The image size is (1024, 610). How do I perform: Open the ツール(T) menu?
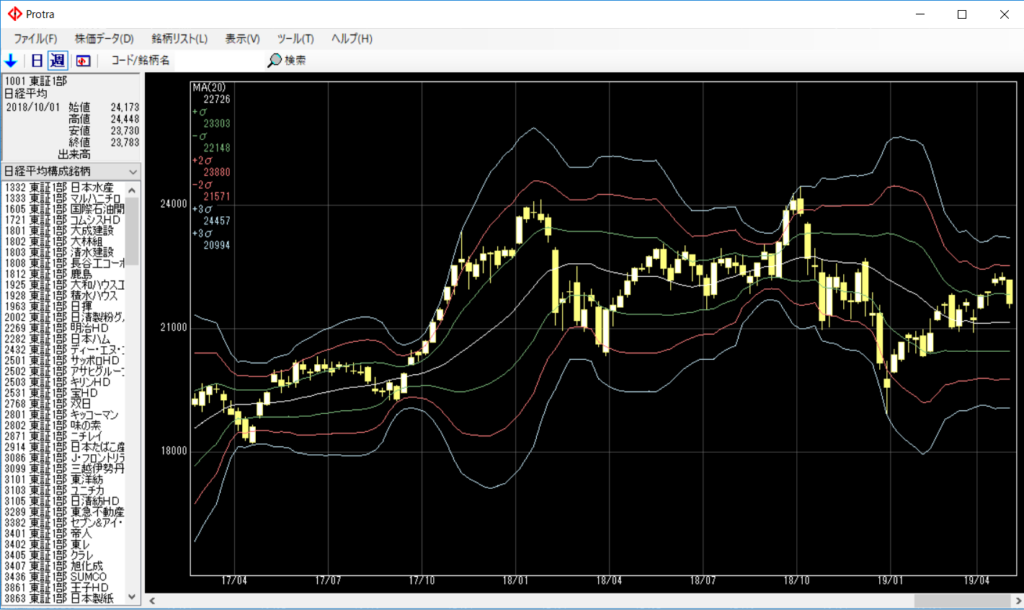click(x=294, y=38)
